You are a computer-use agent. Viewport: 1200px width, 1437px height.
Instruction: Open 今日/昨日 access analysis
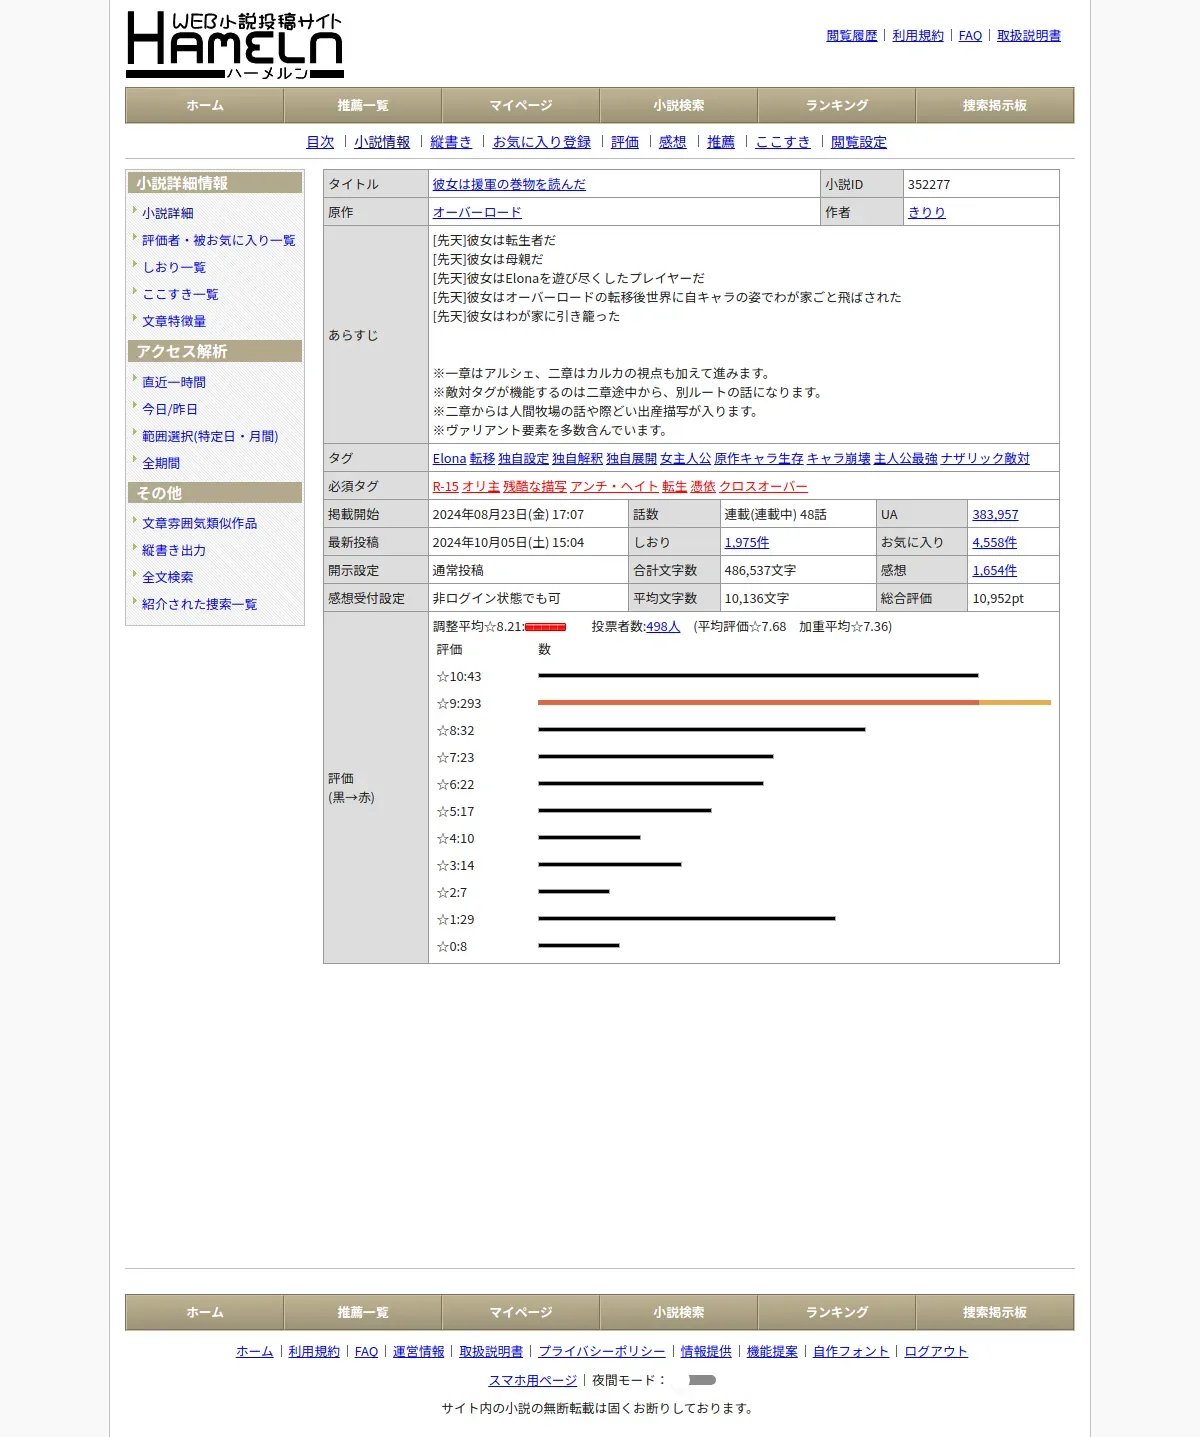pos(170,409)
